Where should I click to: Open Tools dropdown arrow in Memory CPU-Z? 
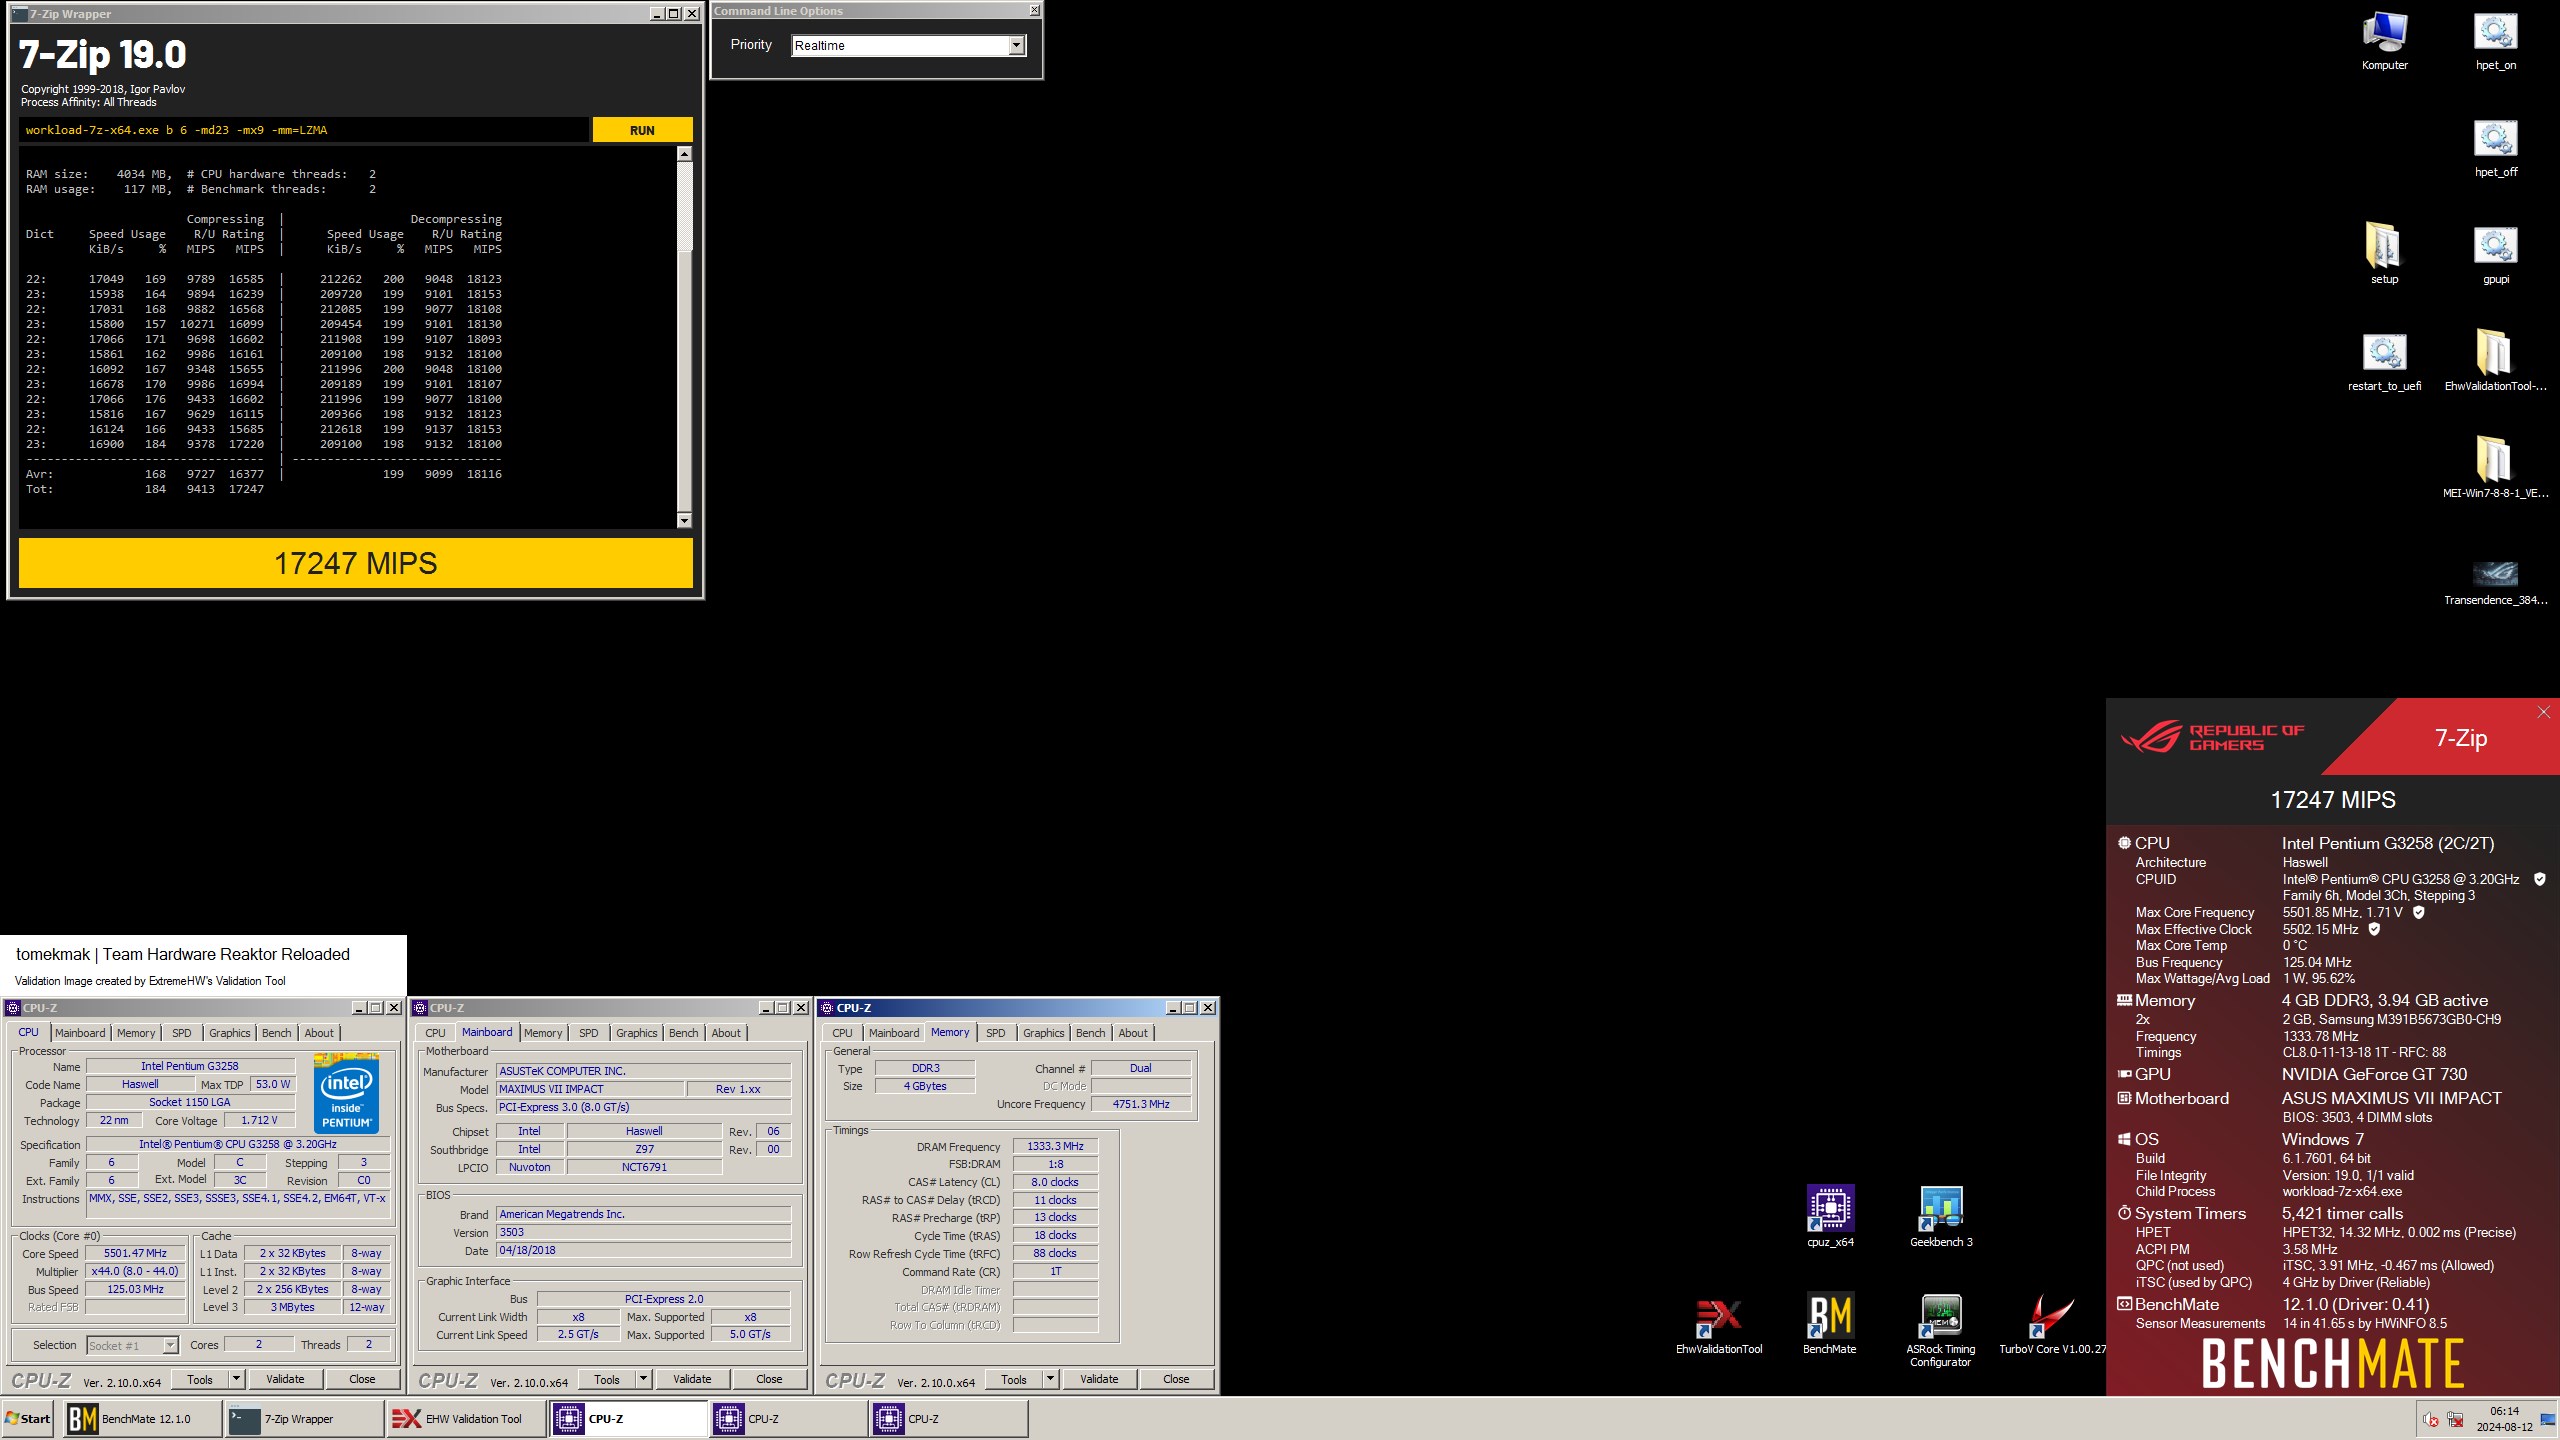tap(1051, 1379)
